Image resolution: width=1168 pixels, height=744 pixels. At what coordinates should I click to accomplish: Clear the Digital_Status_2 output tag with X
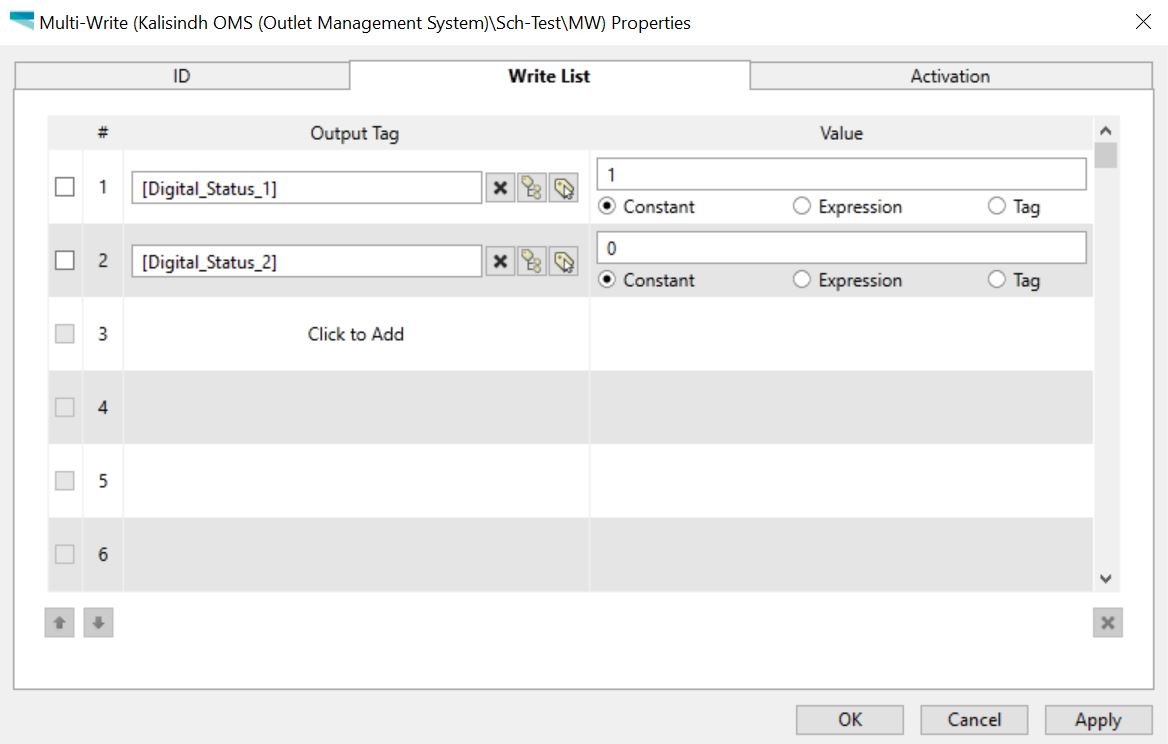pyautogui.click(x=500, y=262)
